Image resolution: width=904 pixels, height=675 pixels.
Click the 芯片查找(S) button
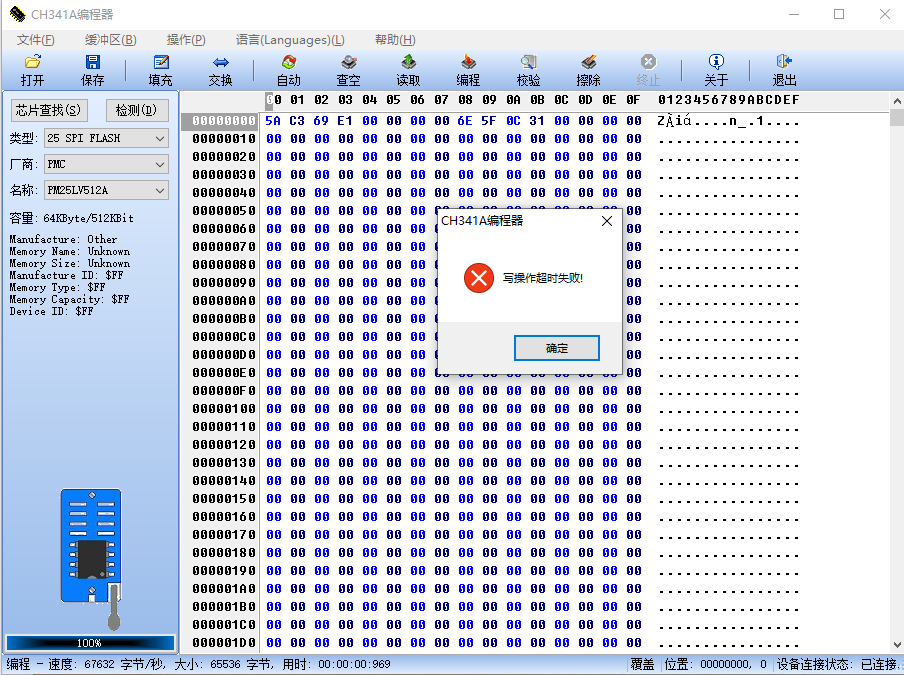tap(49, 110)
